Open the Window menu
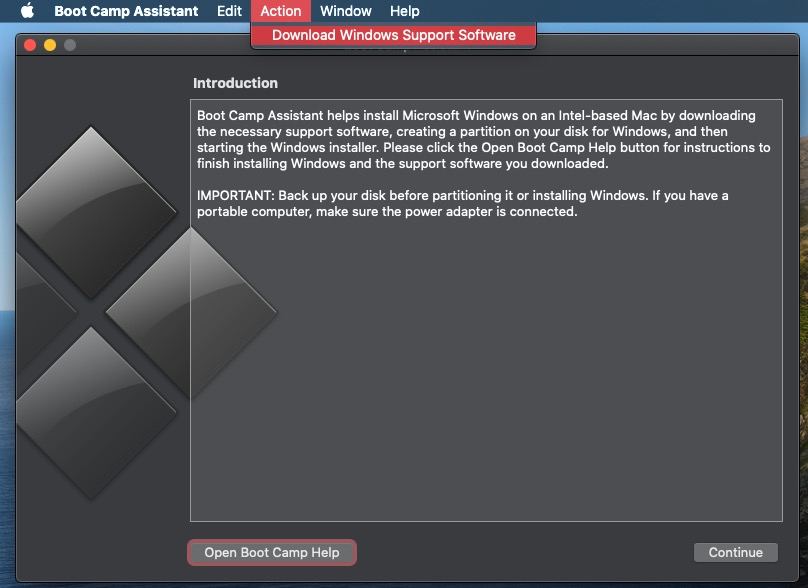Viewport: 808px width, 588px height. (345, 11)
